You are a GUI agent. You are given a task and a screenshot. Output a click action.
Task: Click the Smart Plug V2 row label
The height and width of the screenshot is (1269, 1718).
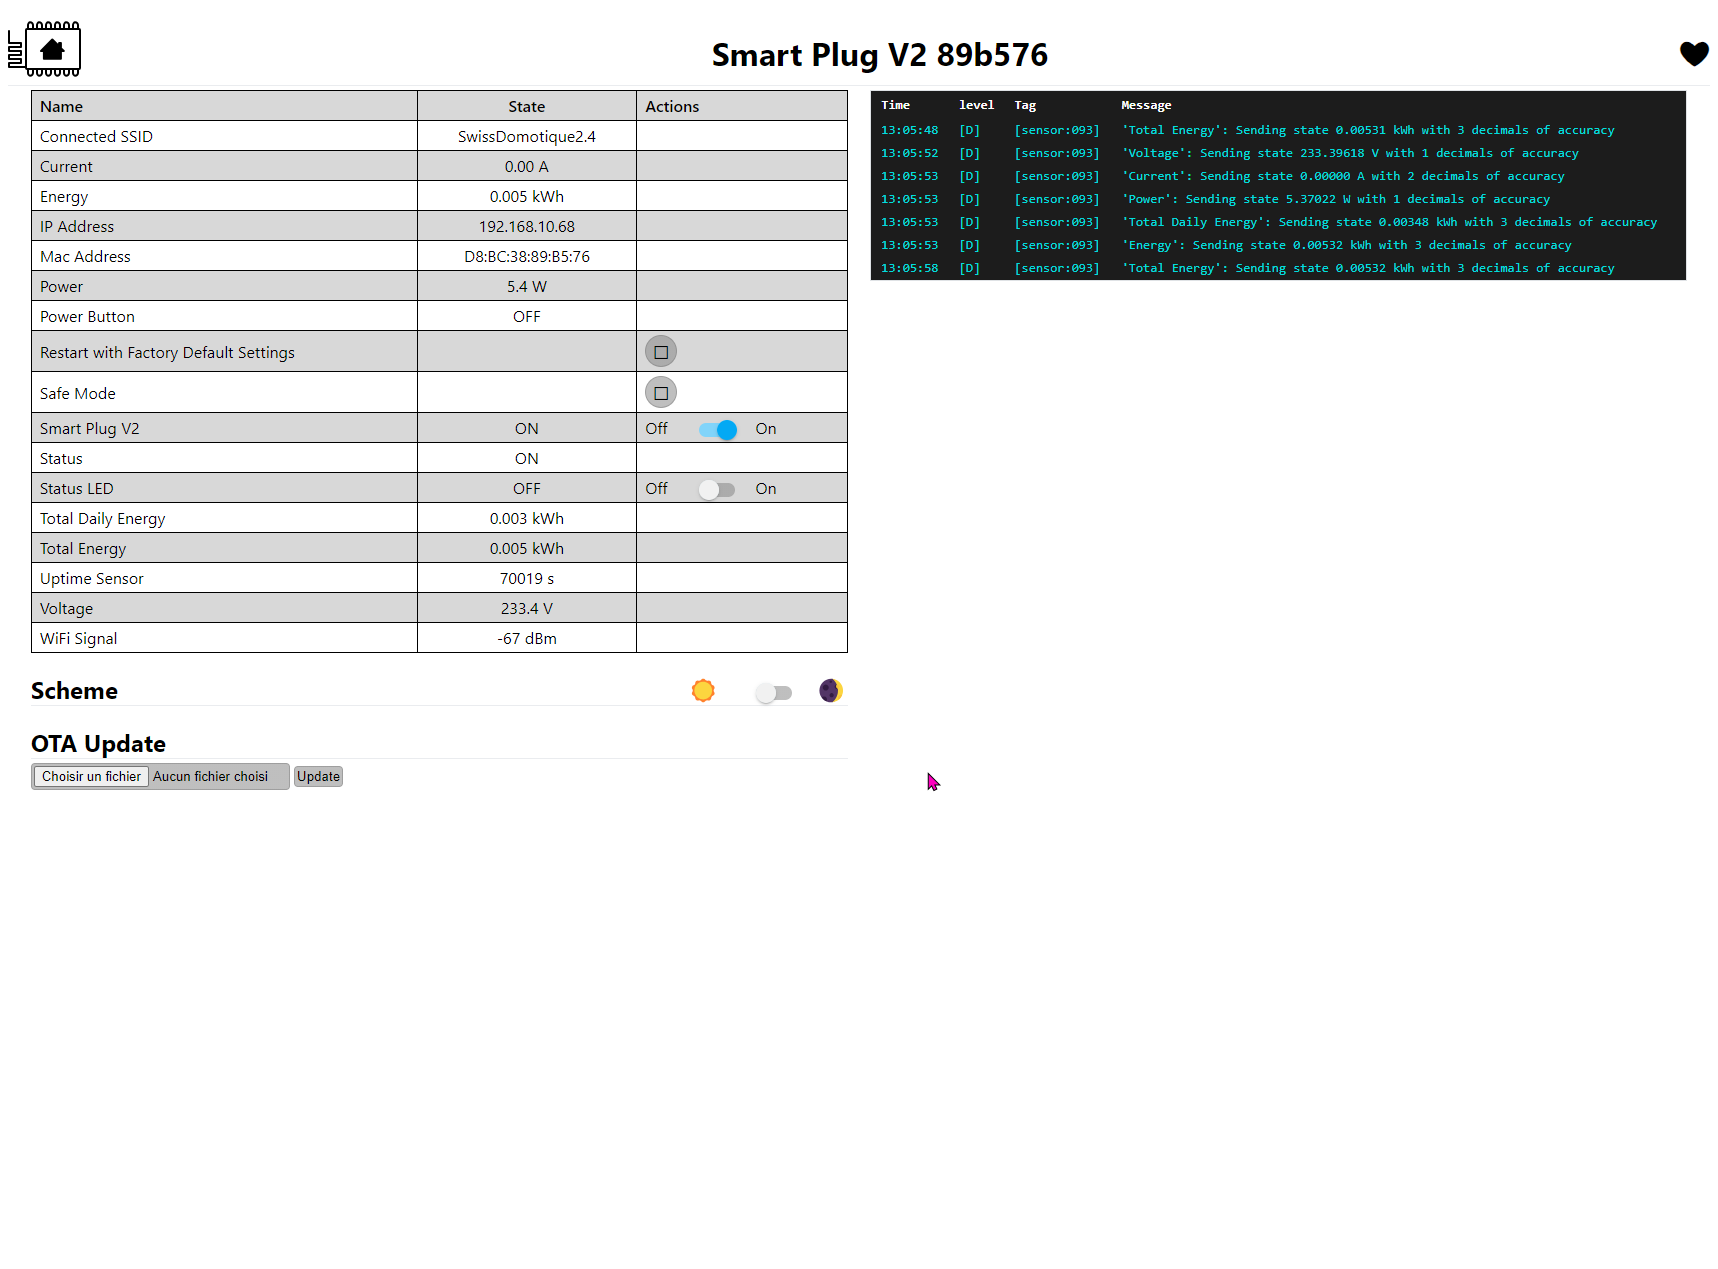pyautogui.click(x=90, y=429)
